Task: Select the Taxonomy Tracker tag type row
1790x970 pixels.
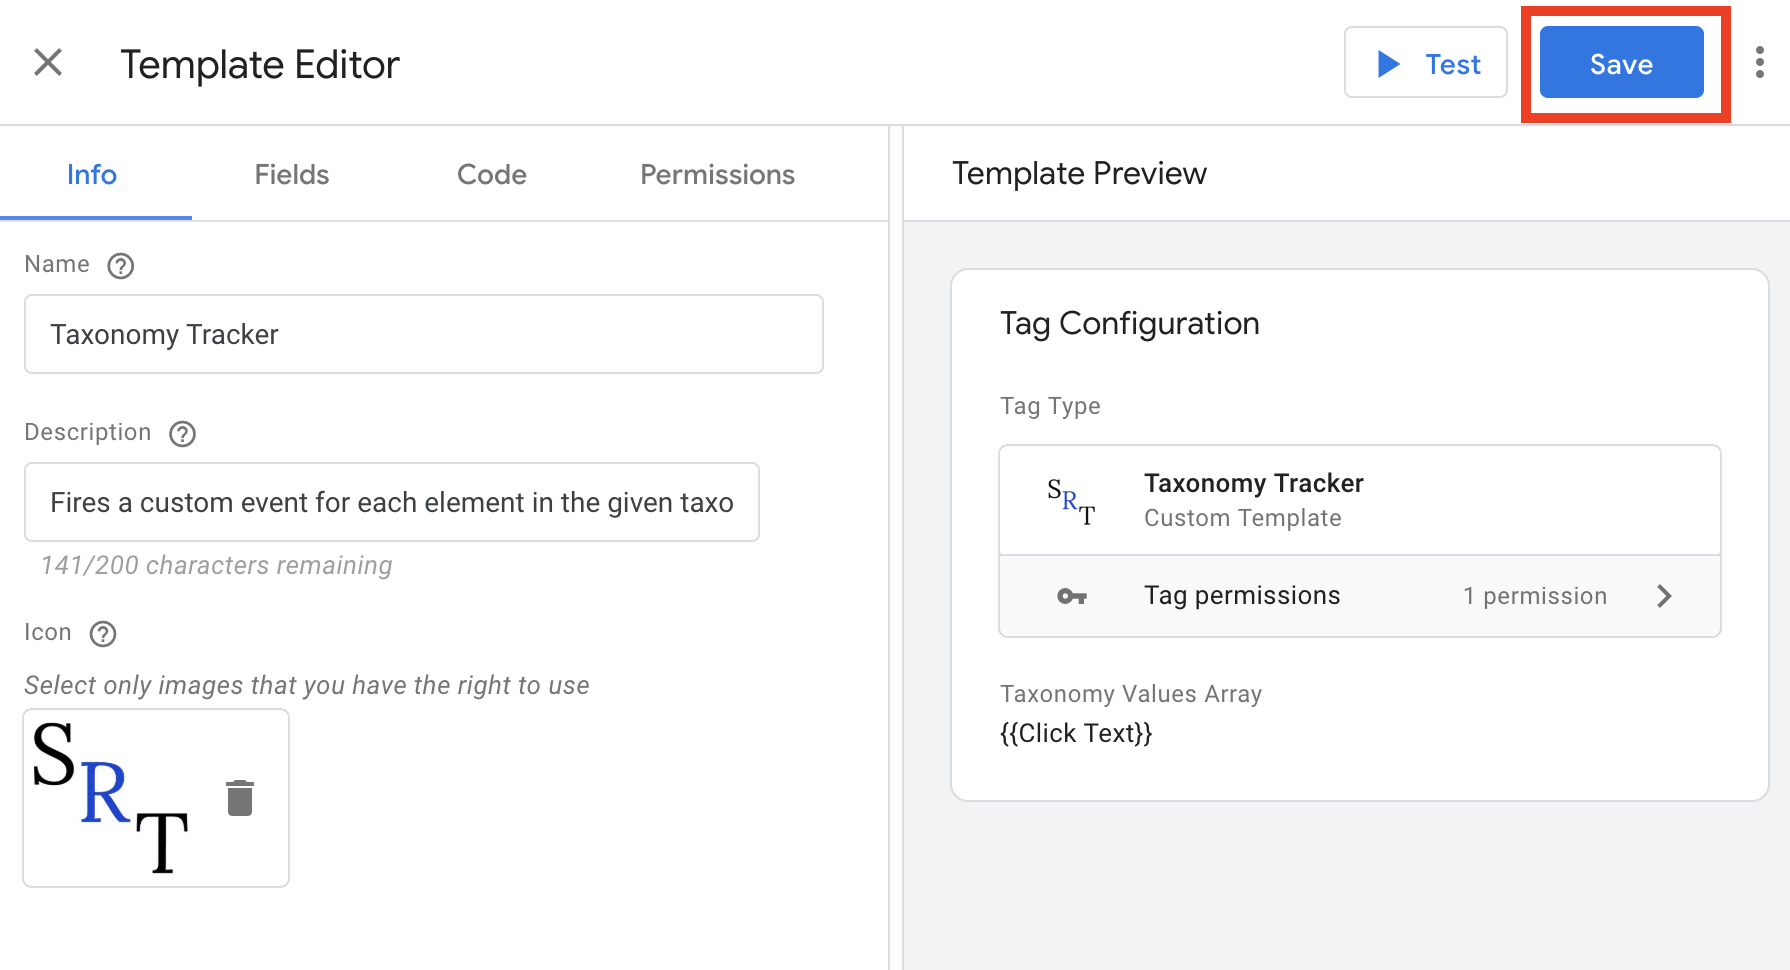Action: pos(1359,500)
